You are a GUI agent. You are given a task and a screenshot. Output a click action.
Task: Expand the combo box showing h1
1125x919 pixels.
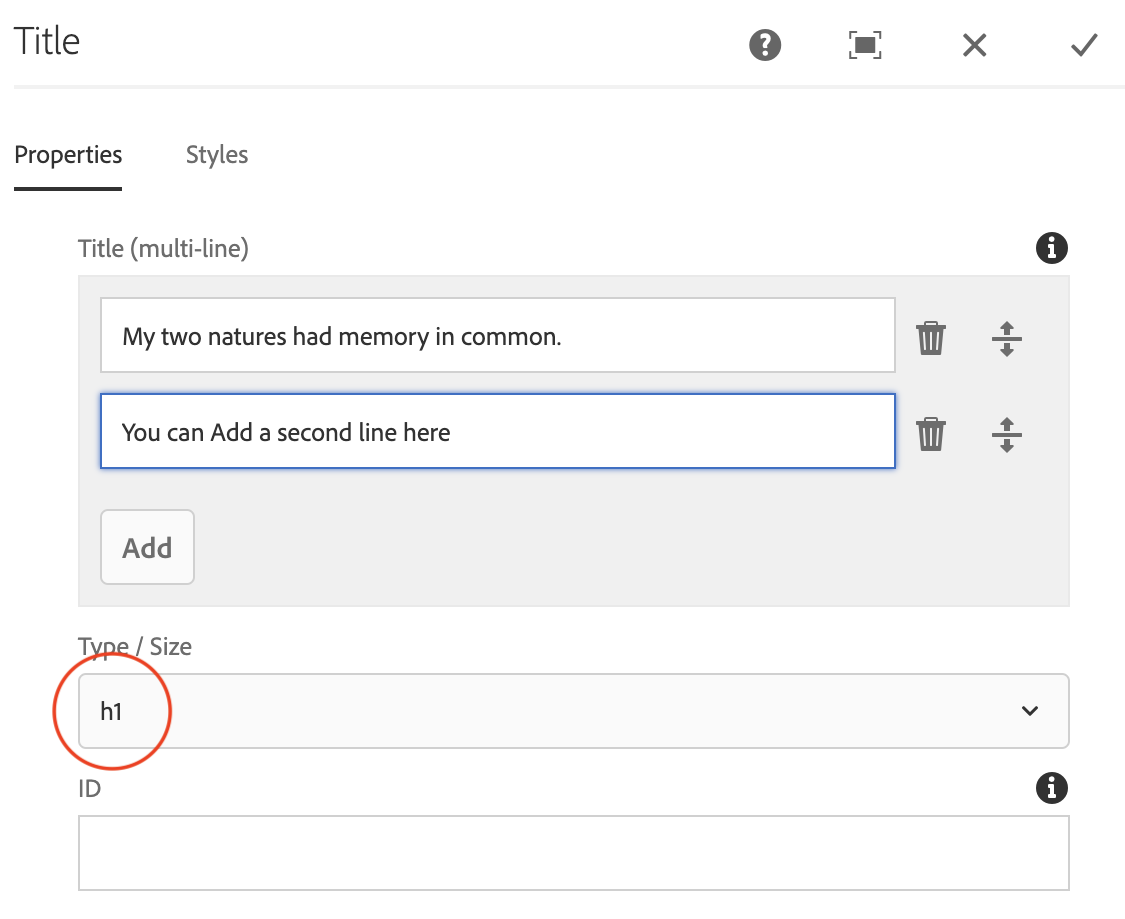(x=573, y=711)
